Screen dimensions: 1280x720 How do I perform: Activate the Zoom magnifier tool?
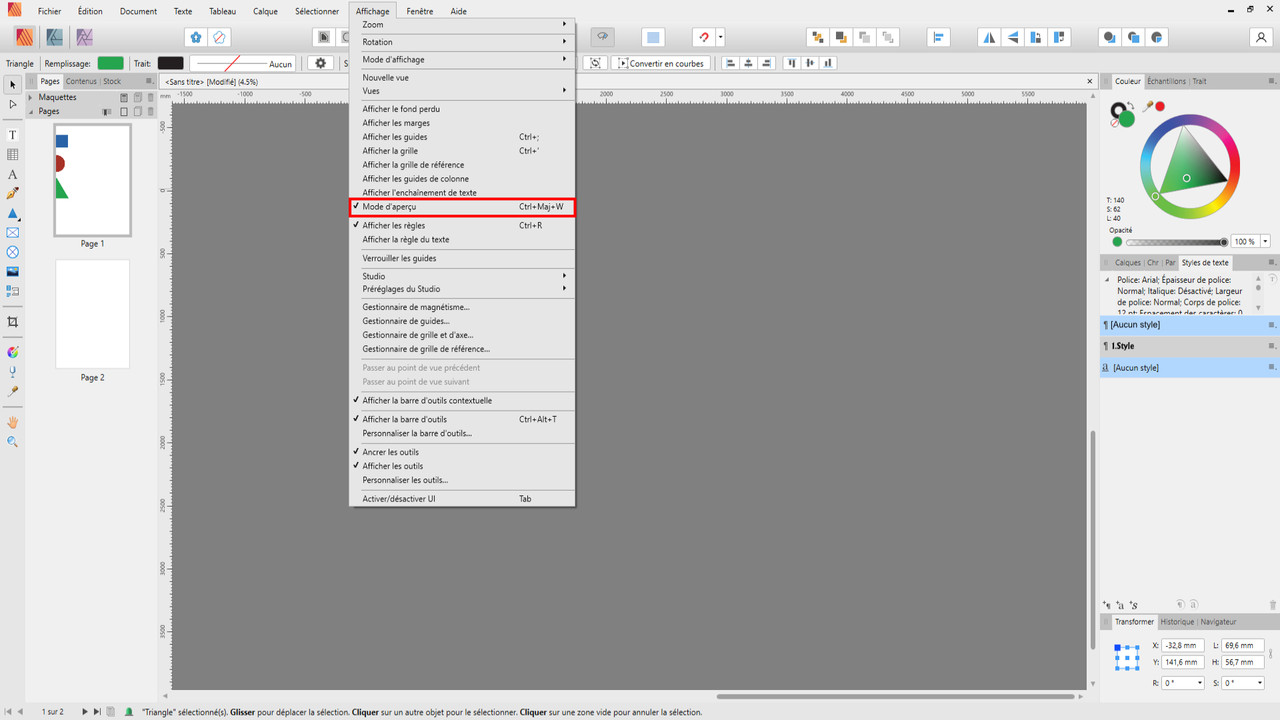pyautogui.click(x=12, y=441)
